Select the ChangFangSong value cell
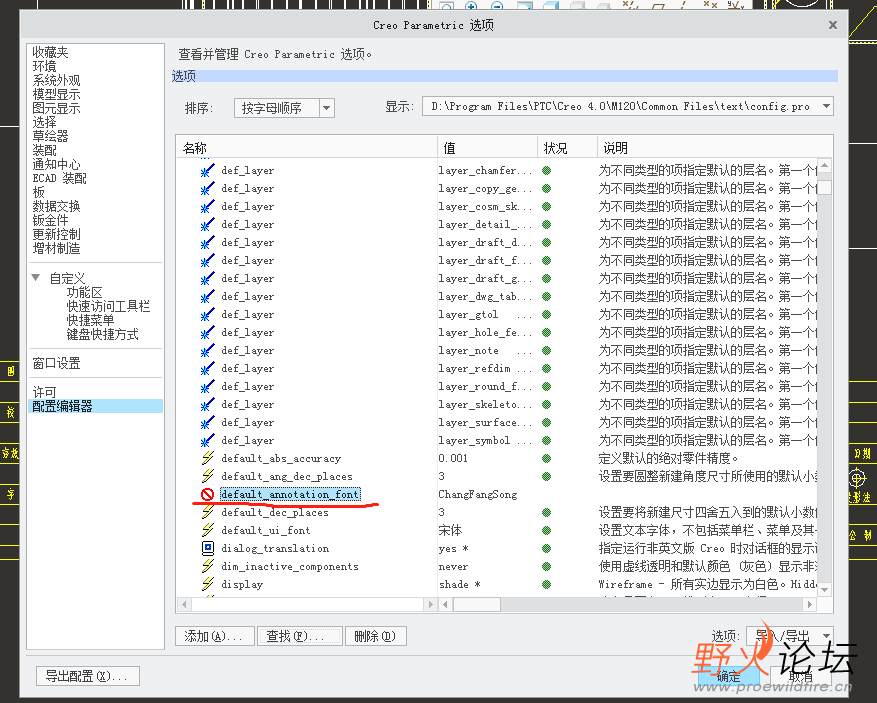 [478, 494]
